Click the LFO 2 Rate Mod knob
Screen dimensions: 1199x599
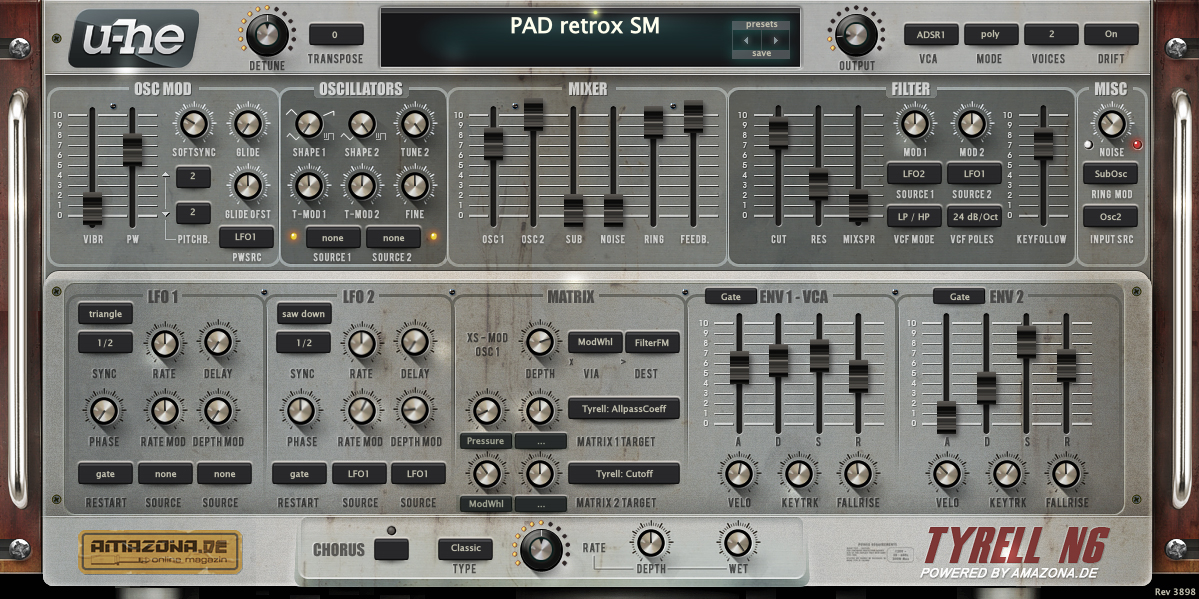pos(361,410)
